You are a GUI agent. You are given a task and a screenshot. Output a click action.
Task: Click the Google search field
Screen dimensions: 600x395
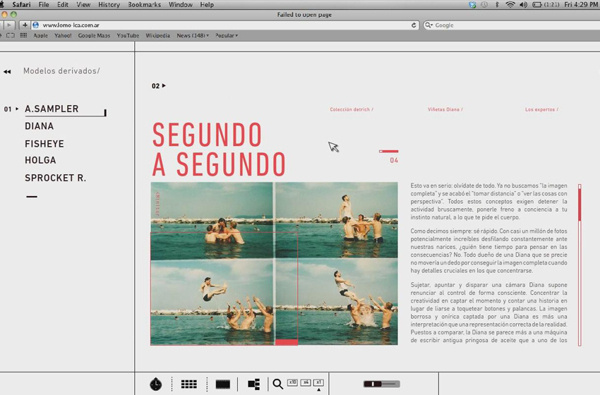[512, 25]
